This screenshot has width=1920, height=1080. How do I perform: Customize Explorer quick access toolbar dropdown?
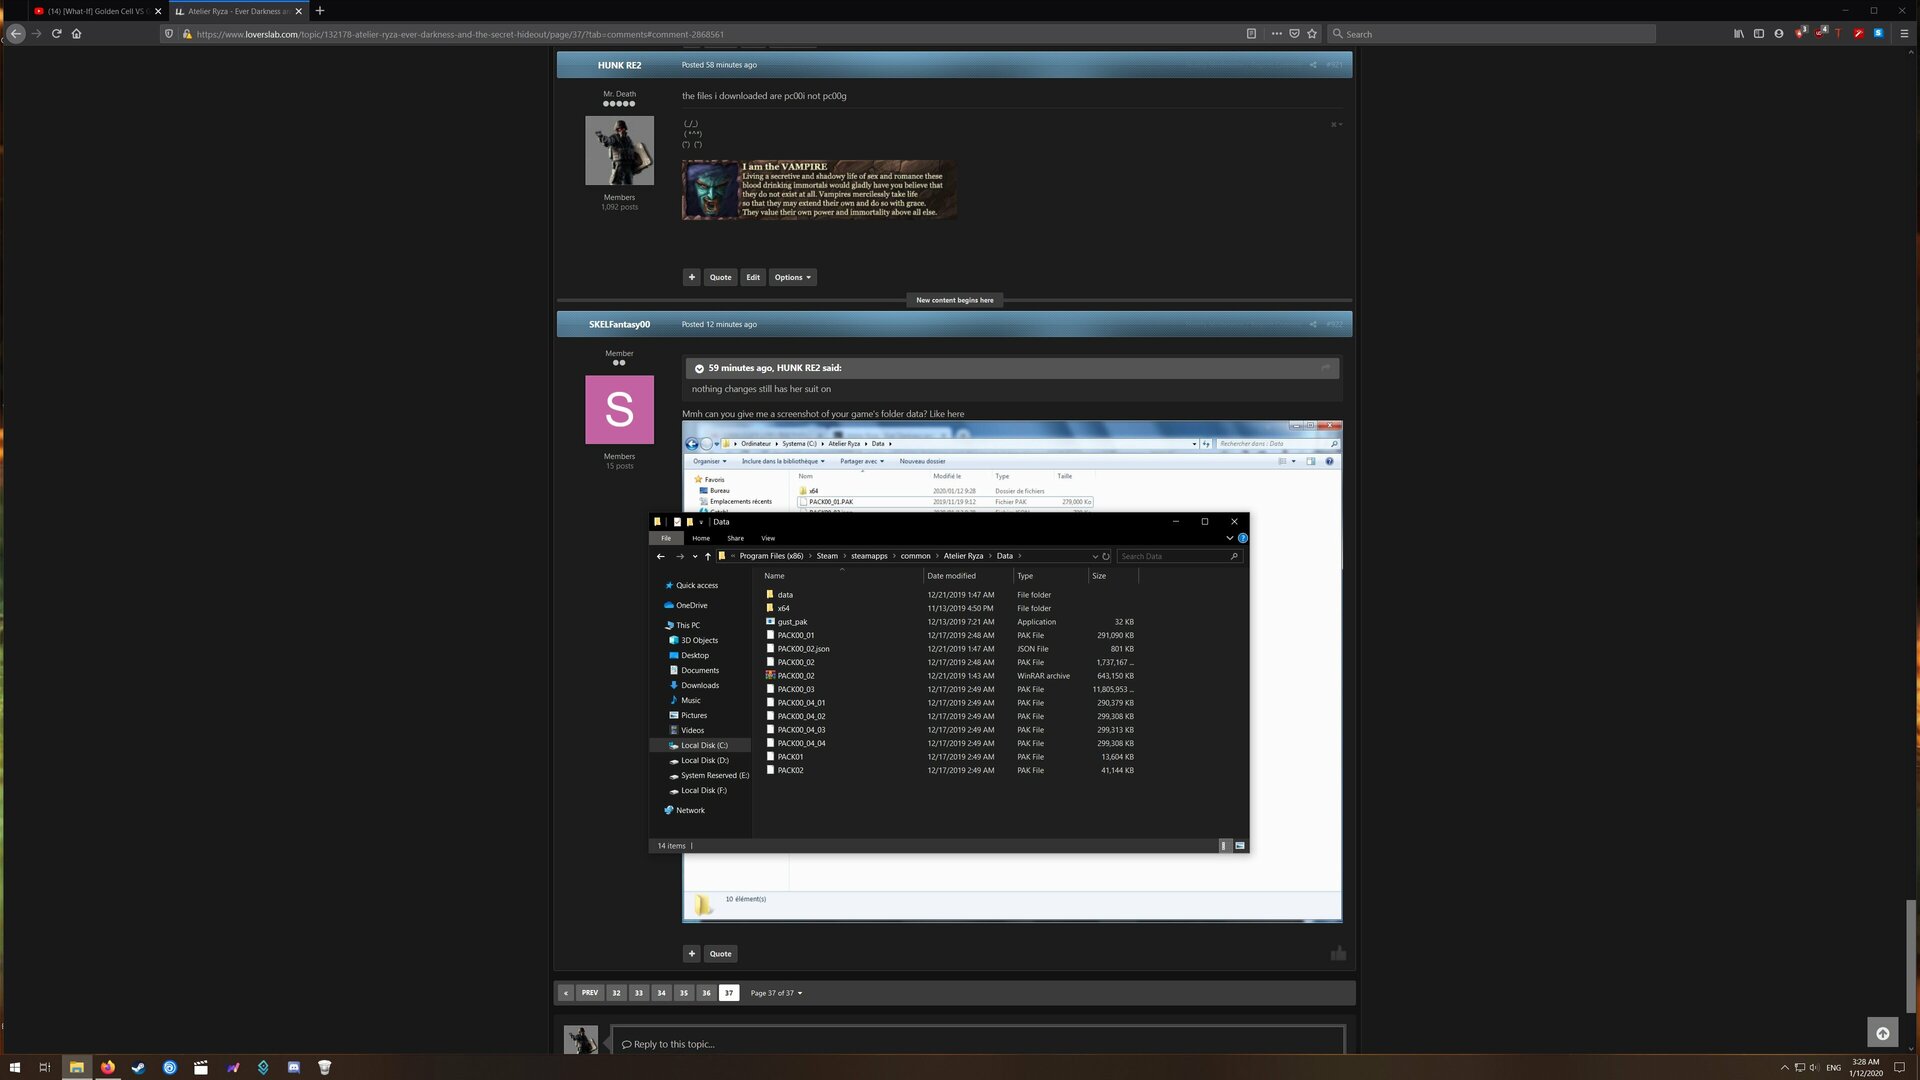tap(701, 522)
